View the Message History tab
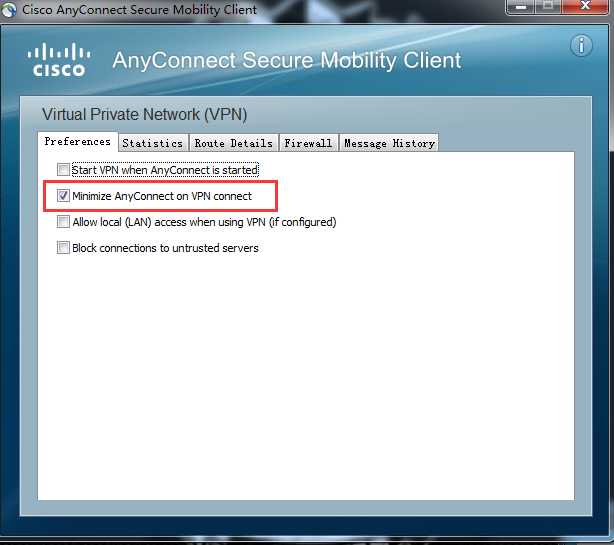The height and width of the screenshot is (545, 614). coord(389,143)
